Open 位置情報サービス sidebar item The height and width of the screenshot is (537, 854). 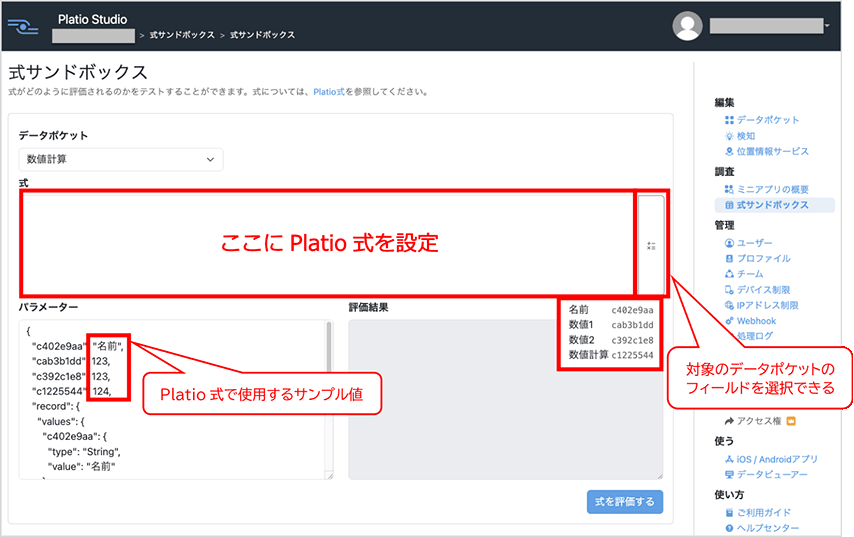[x=767, y=151]
